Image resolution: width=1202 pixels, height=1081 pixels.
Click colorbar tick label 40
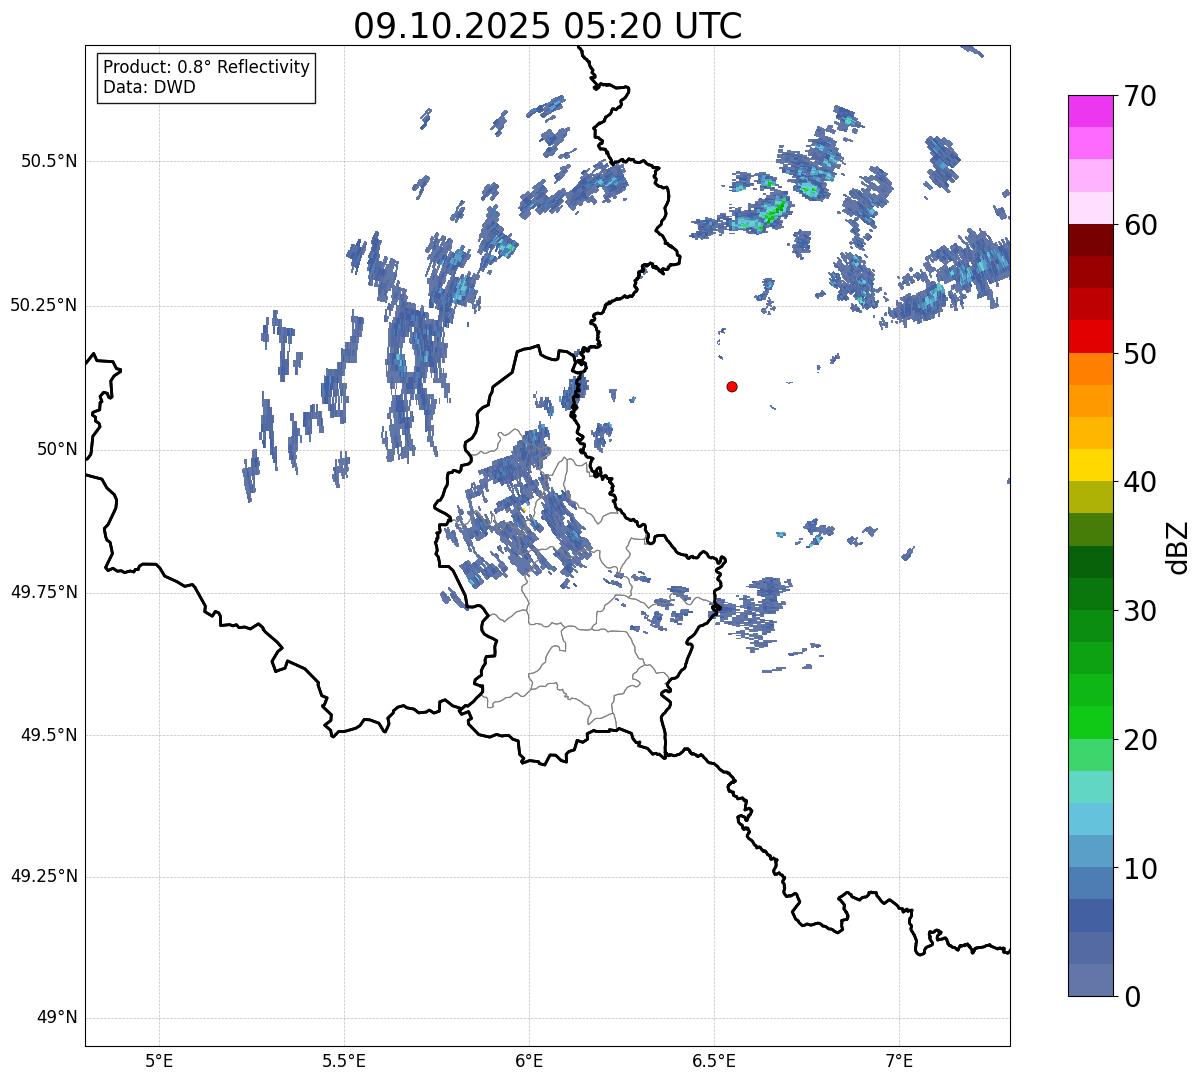(1139, 483)
